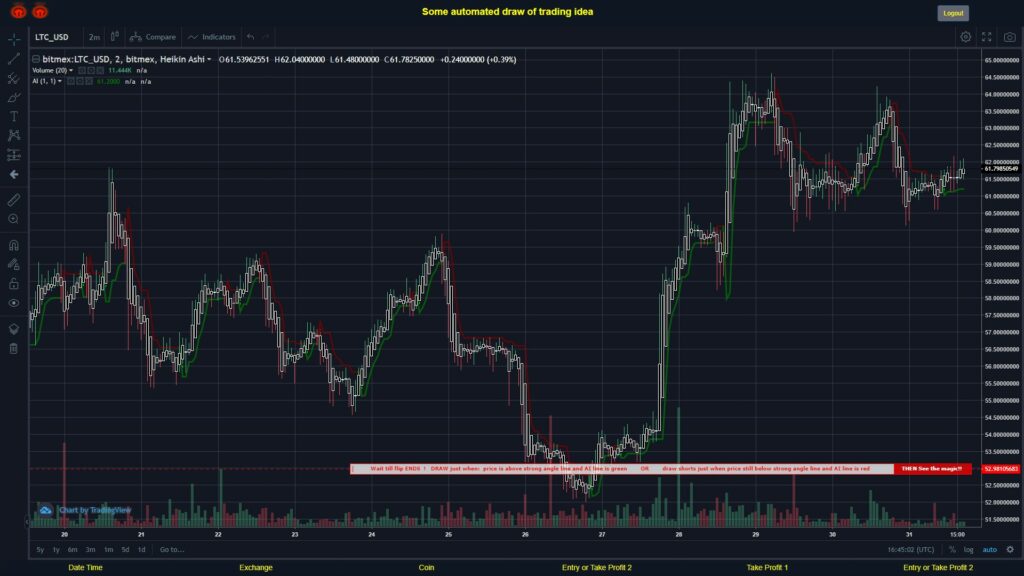This screenshot has width=1024, height=576.
Task: Toggle log scale
Action: click(x=968, y=550)
